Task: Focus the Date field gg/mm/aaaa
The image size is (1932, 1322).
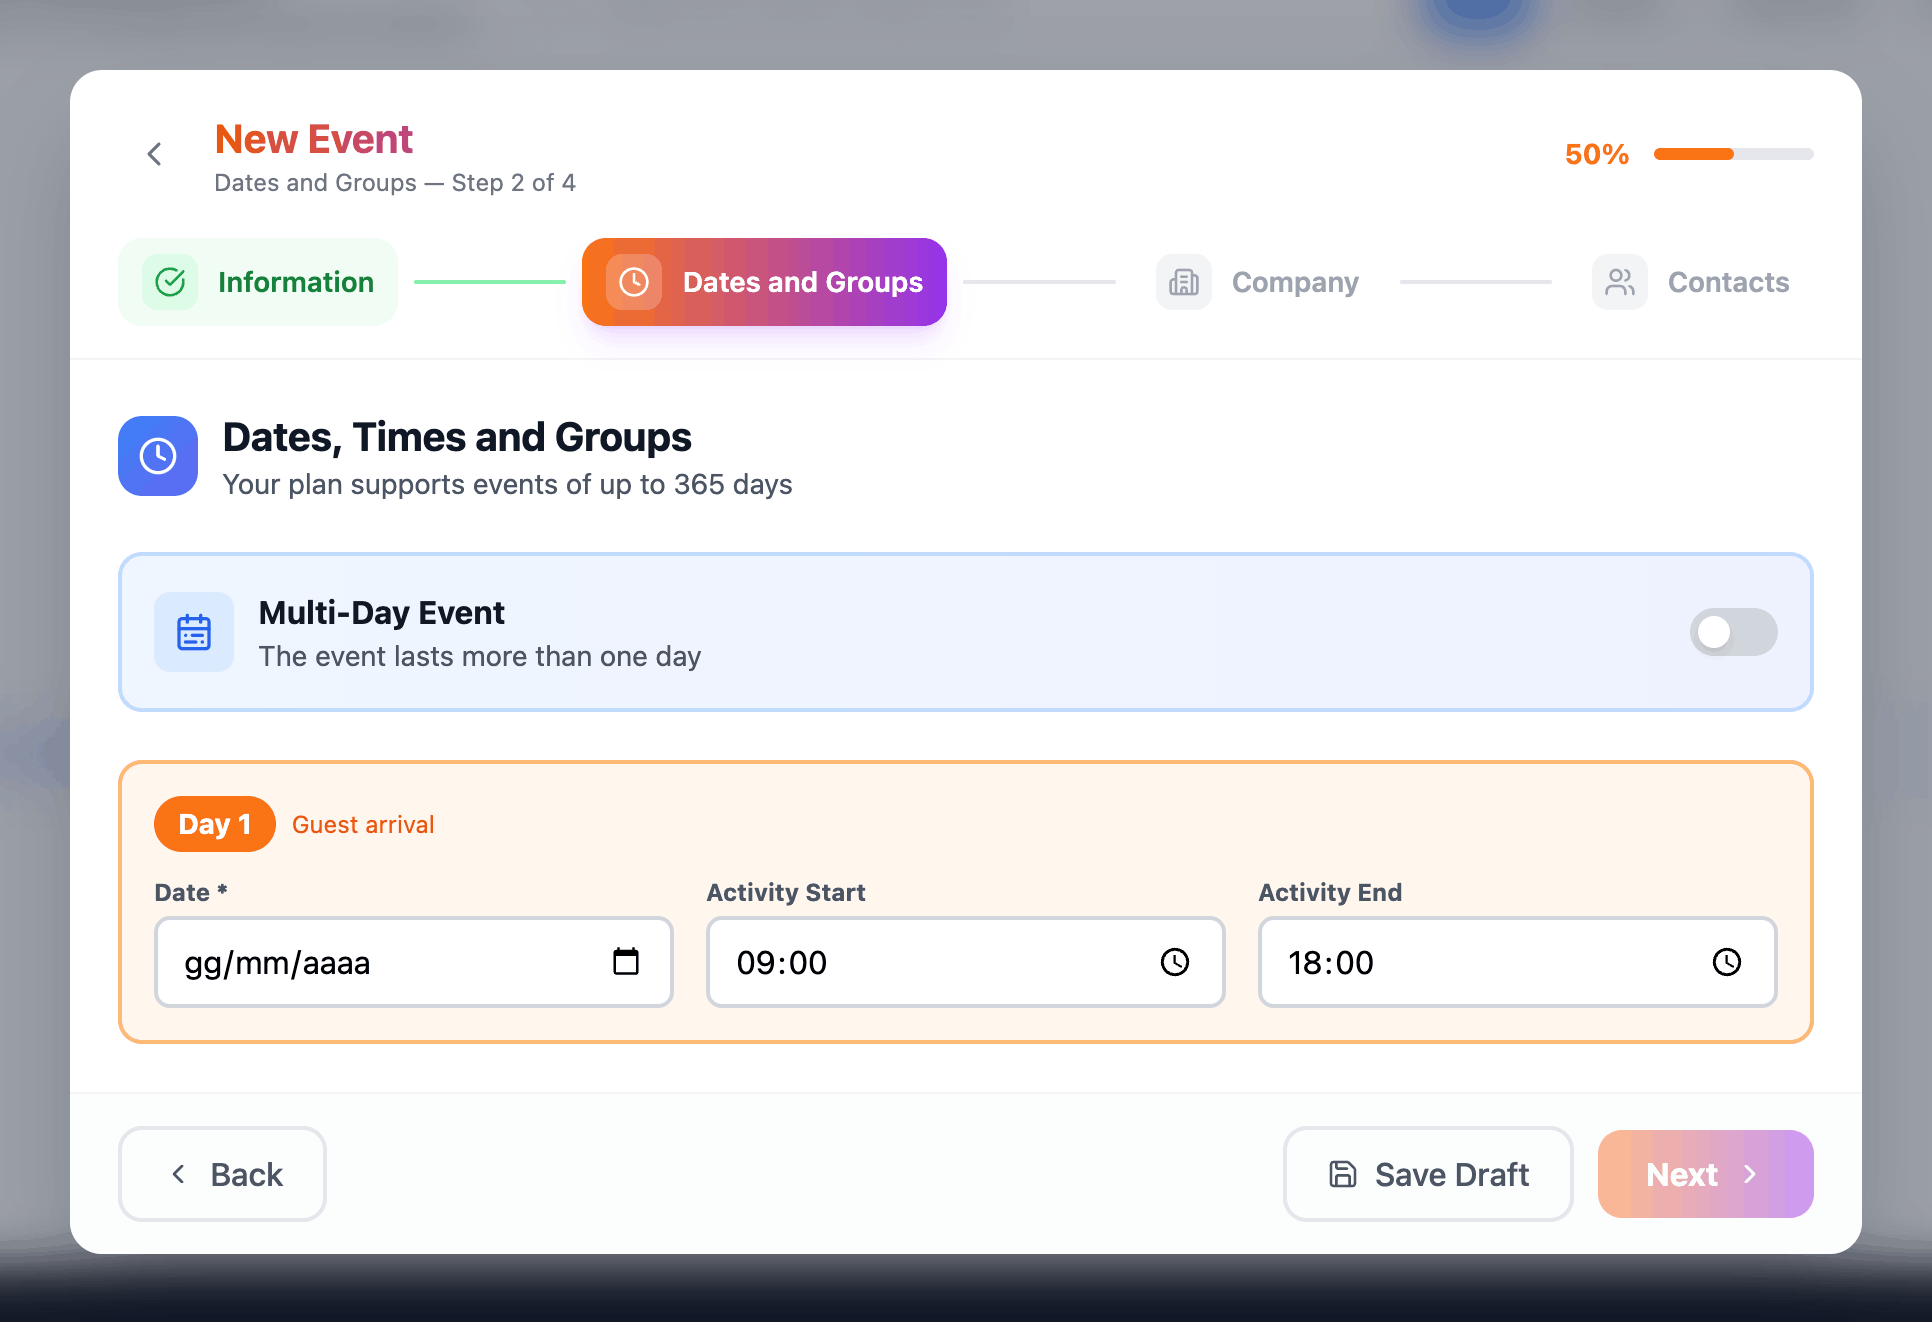Action: (414, 962)
